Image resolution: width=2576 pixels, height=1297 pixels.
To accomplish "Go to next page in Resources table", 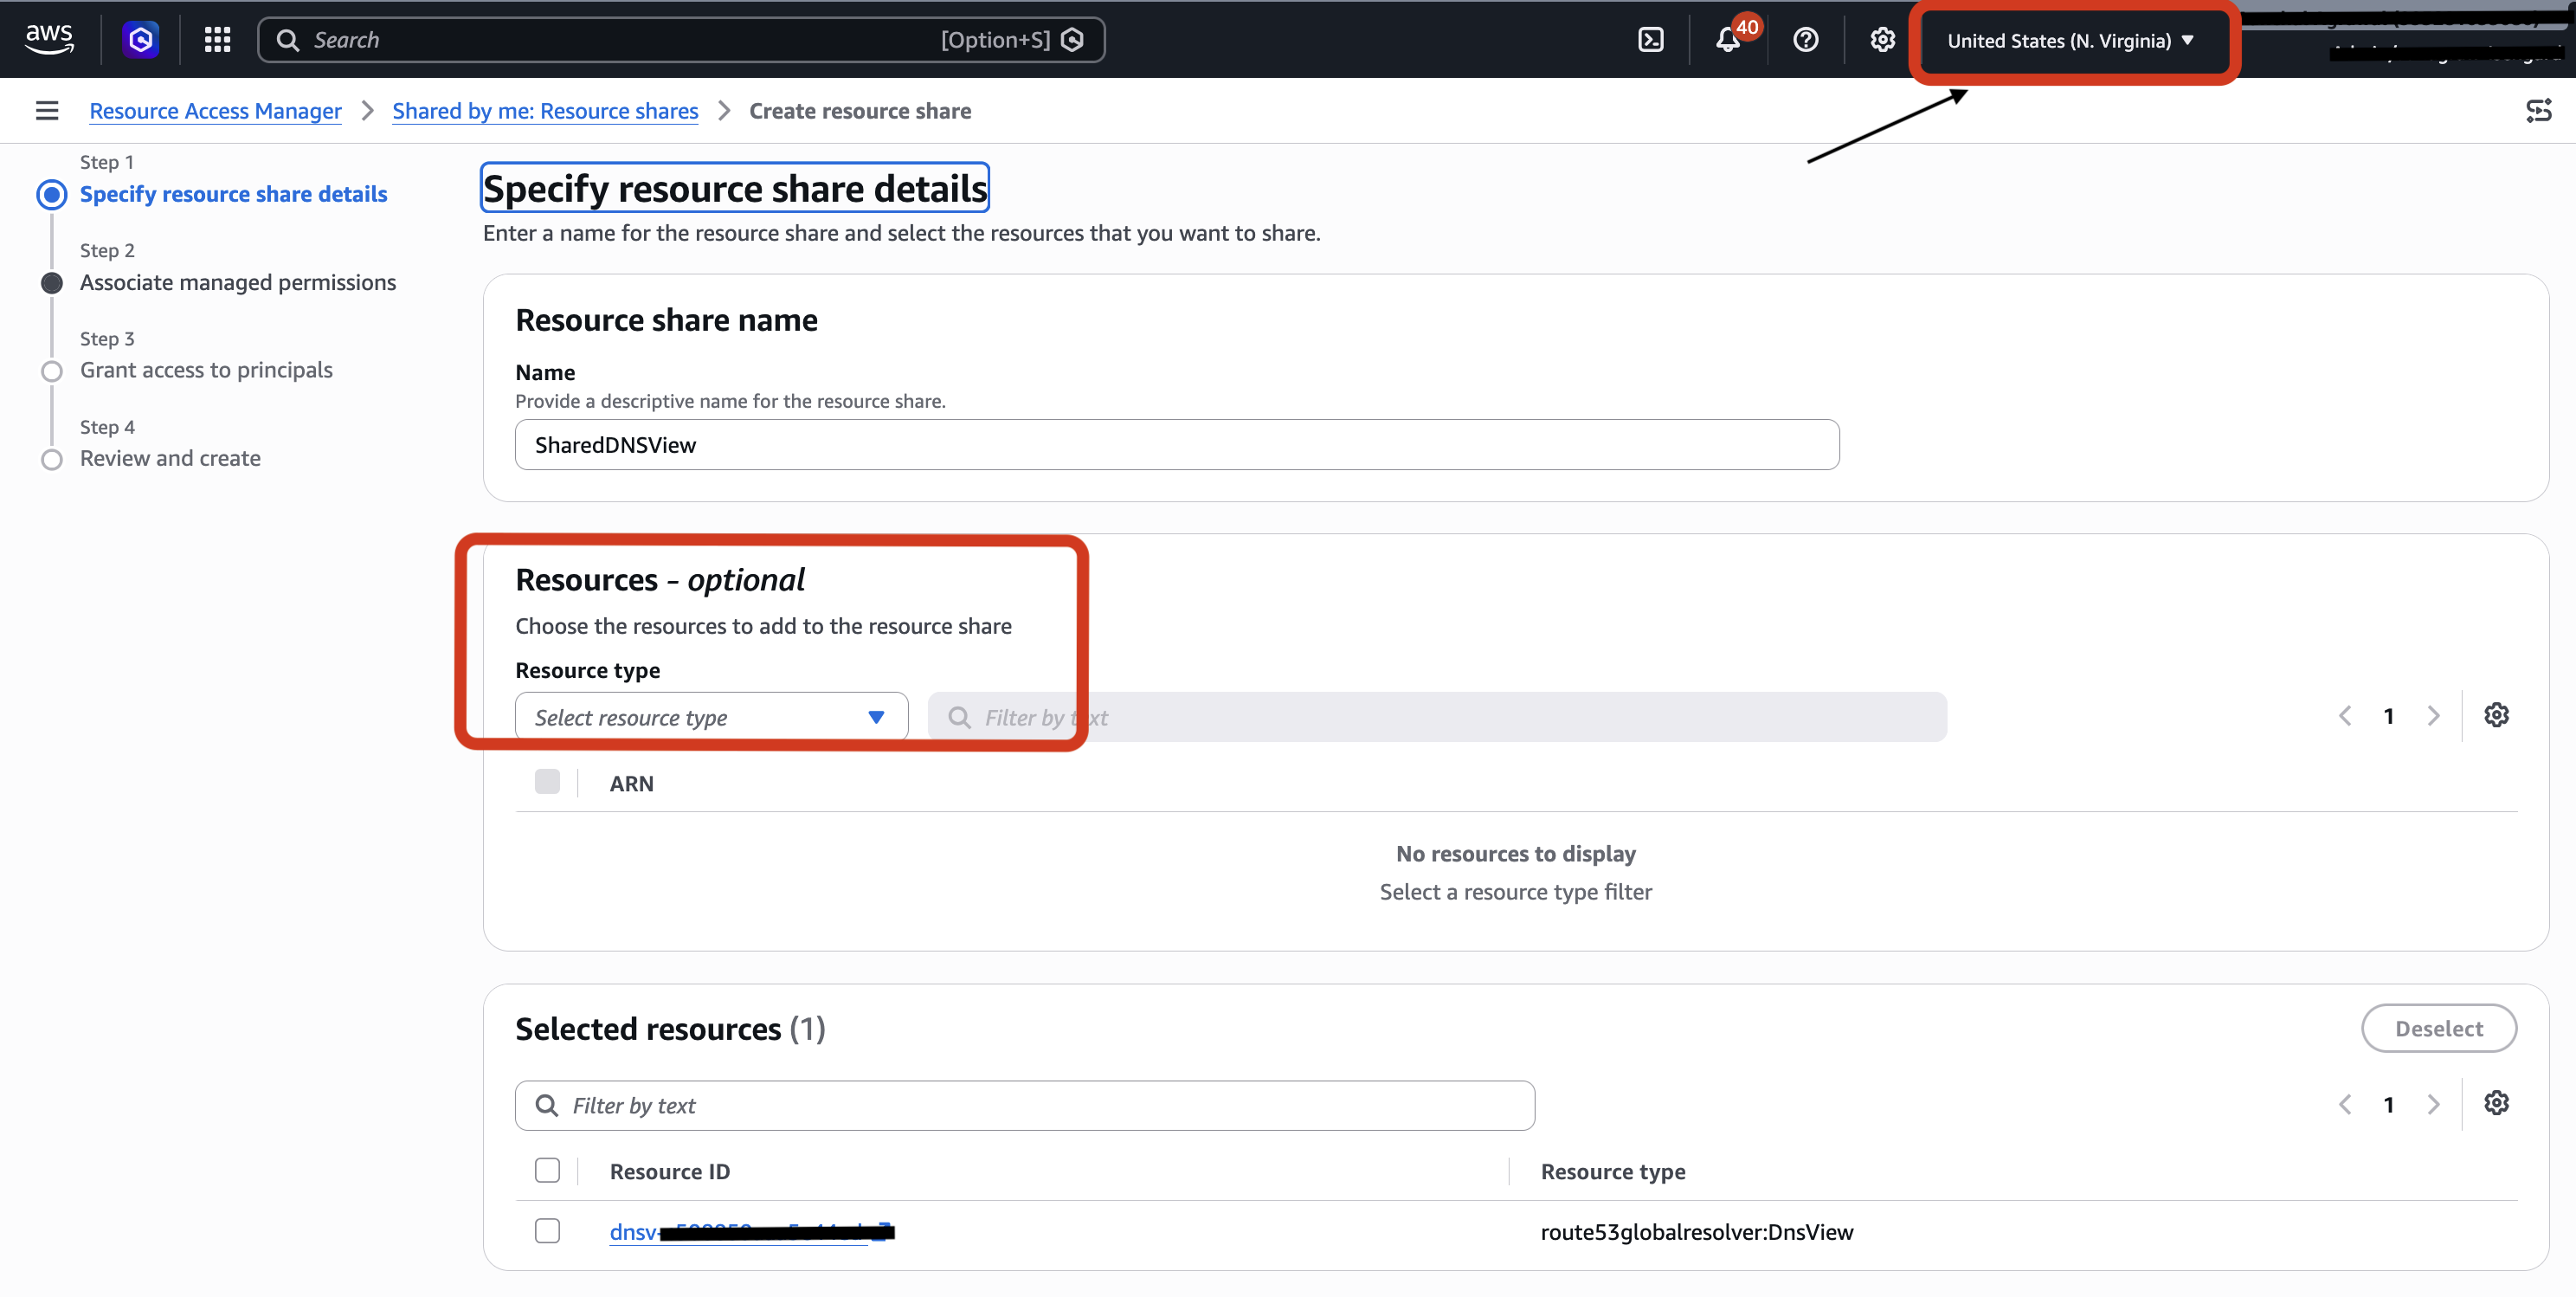I will tap(2433, 716).
